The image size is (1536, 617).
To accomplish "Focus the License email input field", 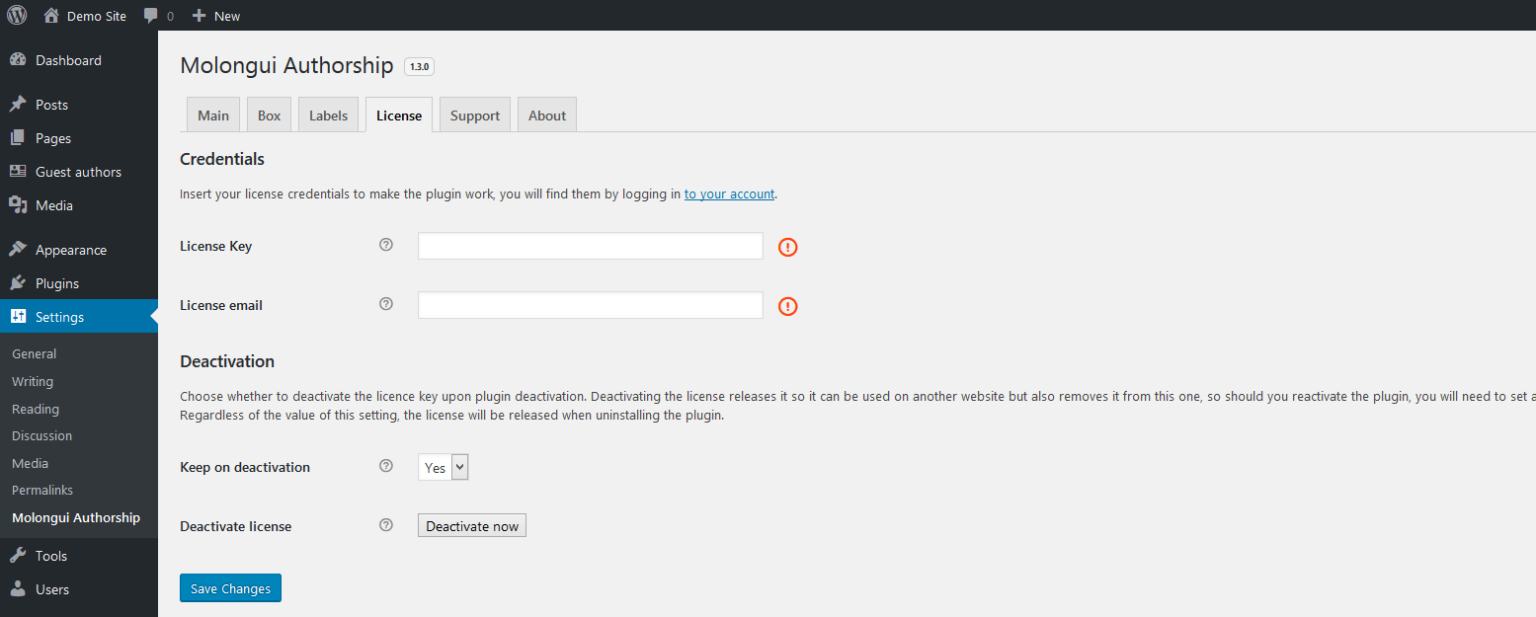I will (590, 305).
